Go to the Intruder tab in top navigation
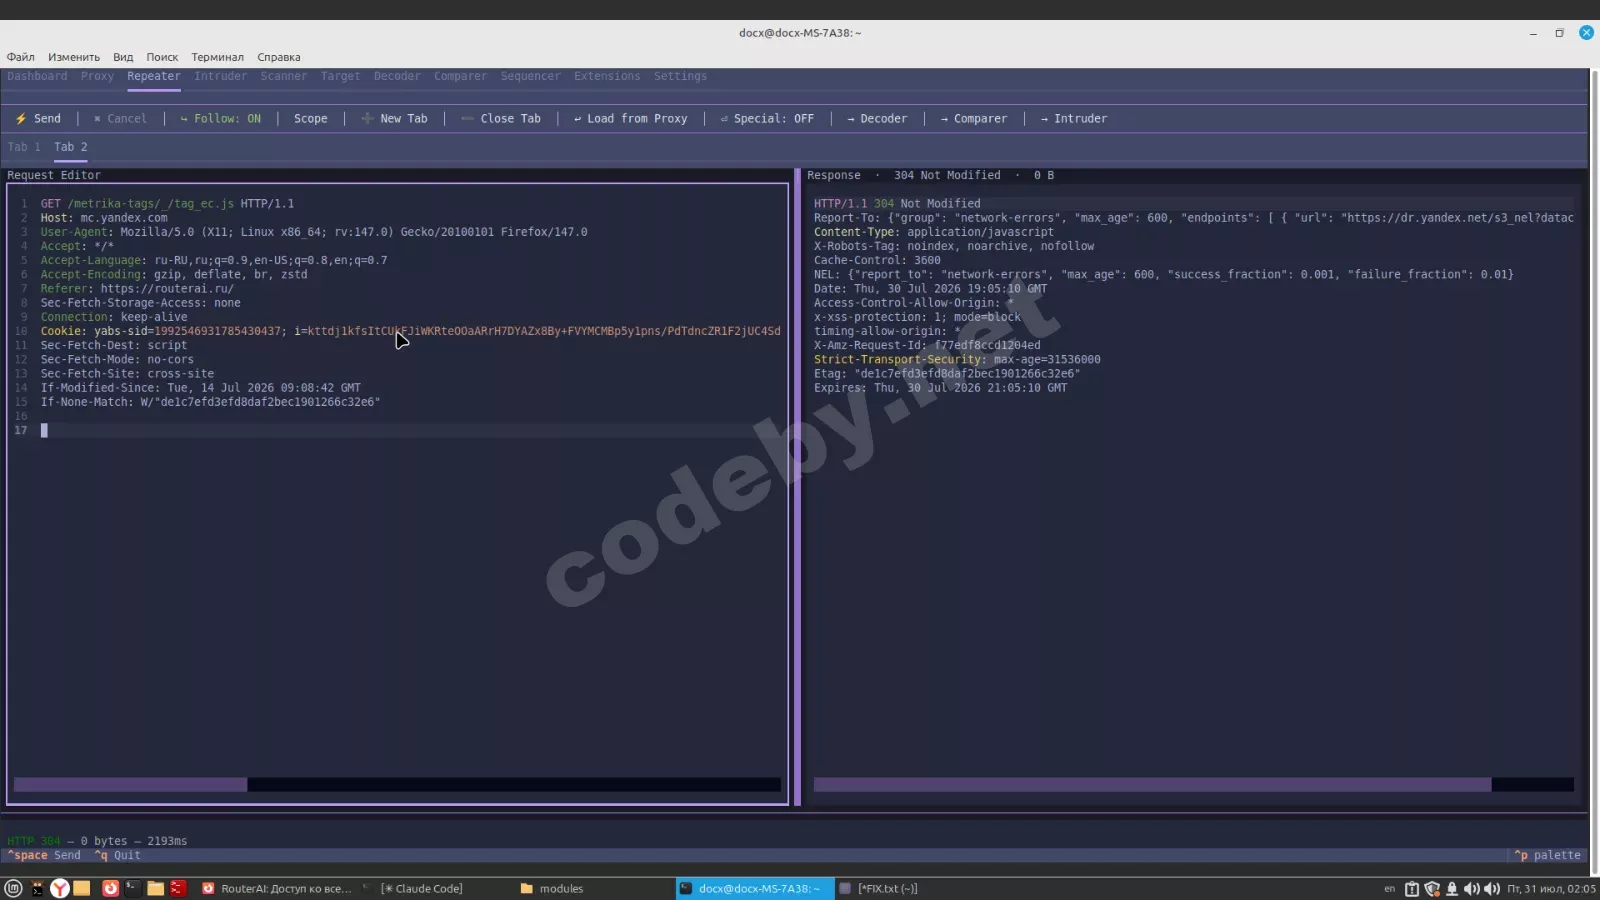 pyautogui.click(x=220, y=76)
